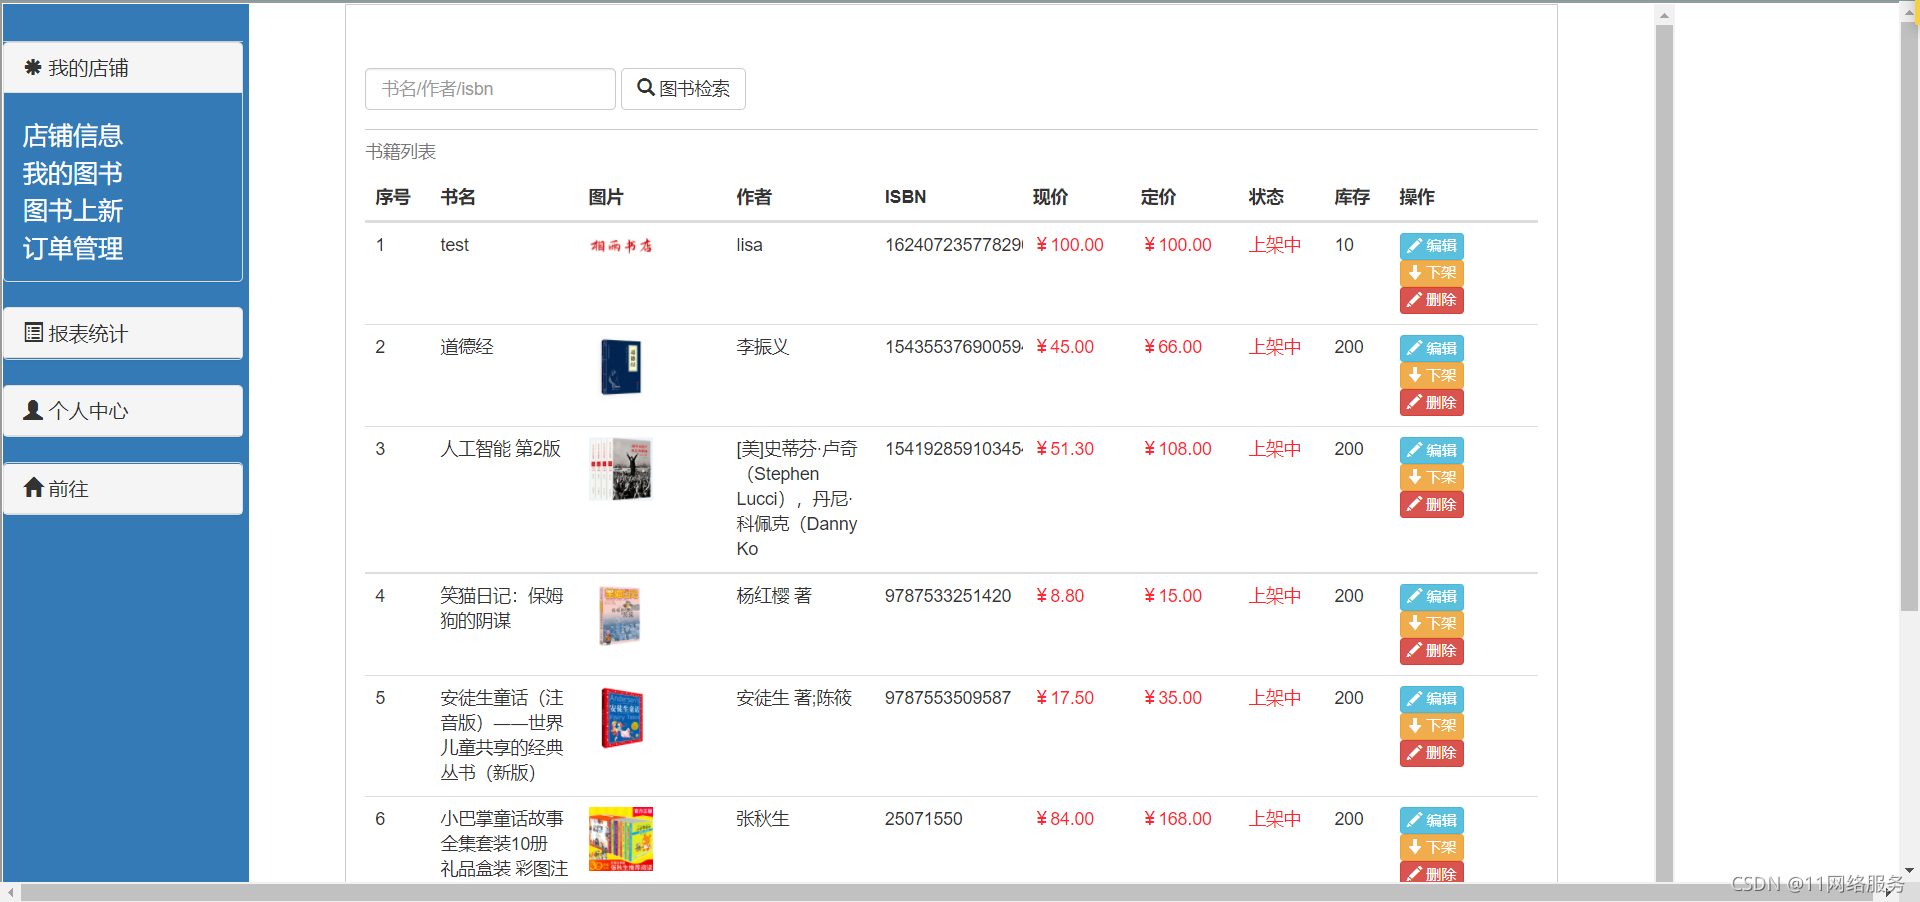Delete the 安徒生童话 book

click(x=1431, y=753)
